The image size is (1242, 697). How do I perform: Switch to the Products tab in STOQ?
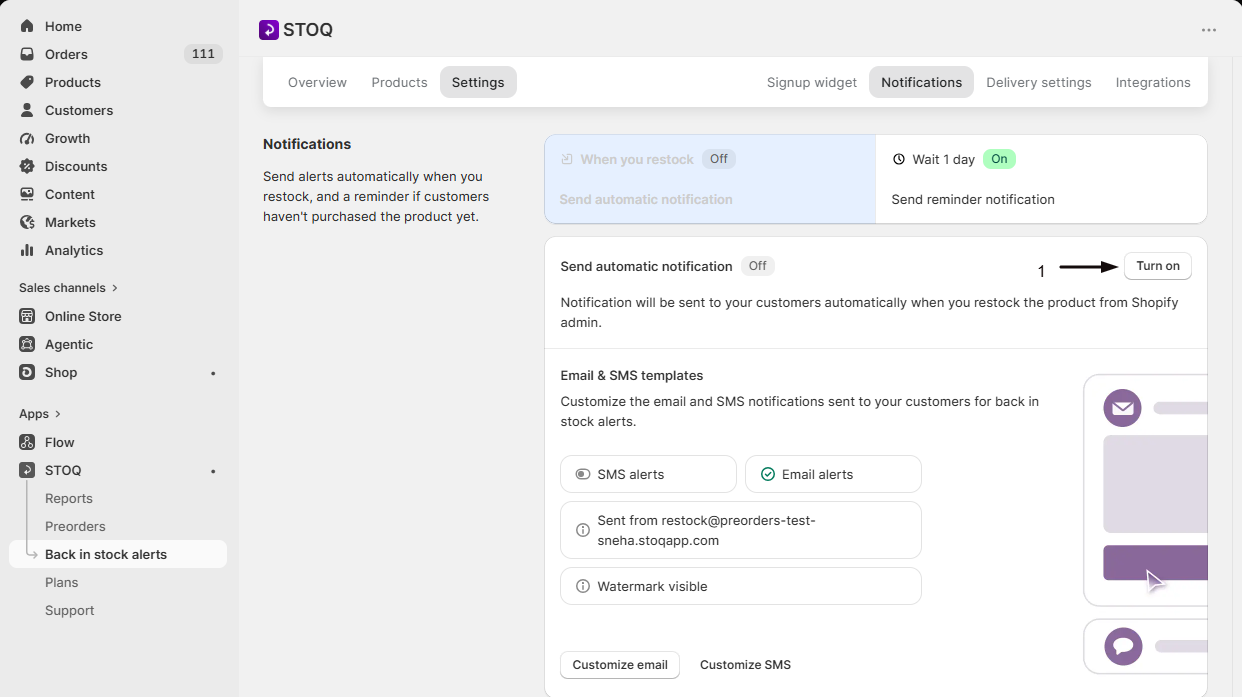point(399,82)
